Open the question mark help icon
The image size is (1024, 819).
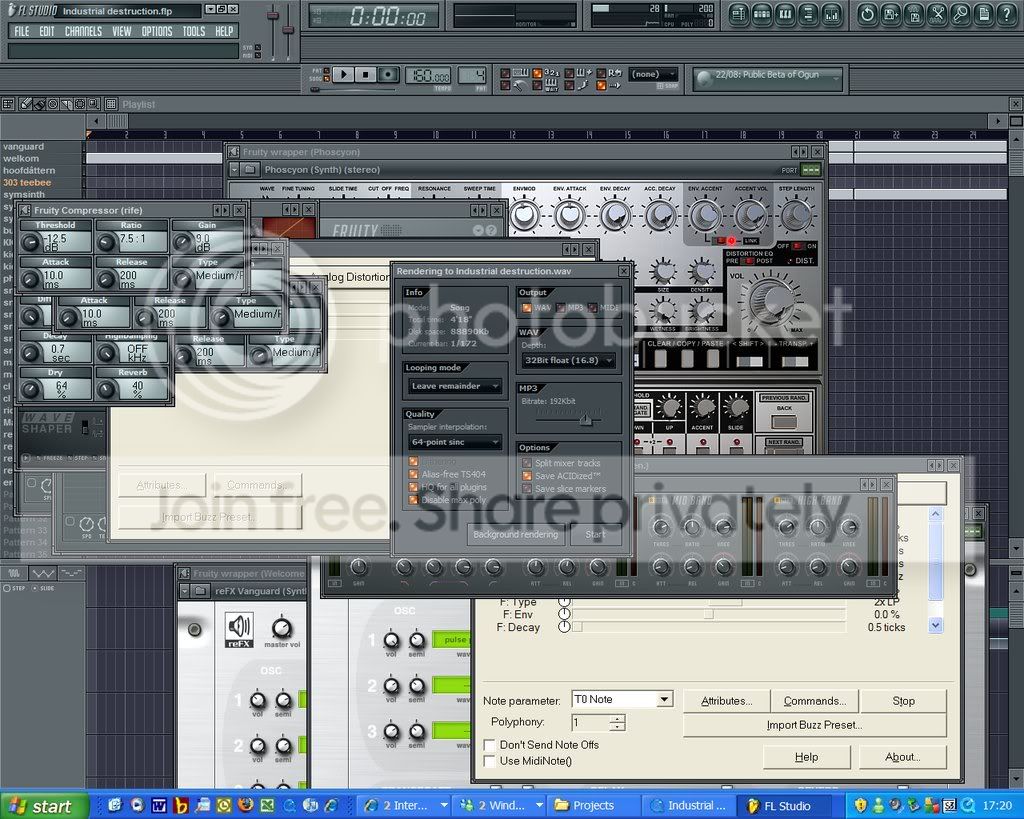1008,14
